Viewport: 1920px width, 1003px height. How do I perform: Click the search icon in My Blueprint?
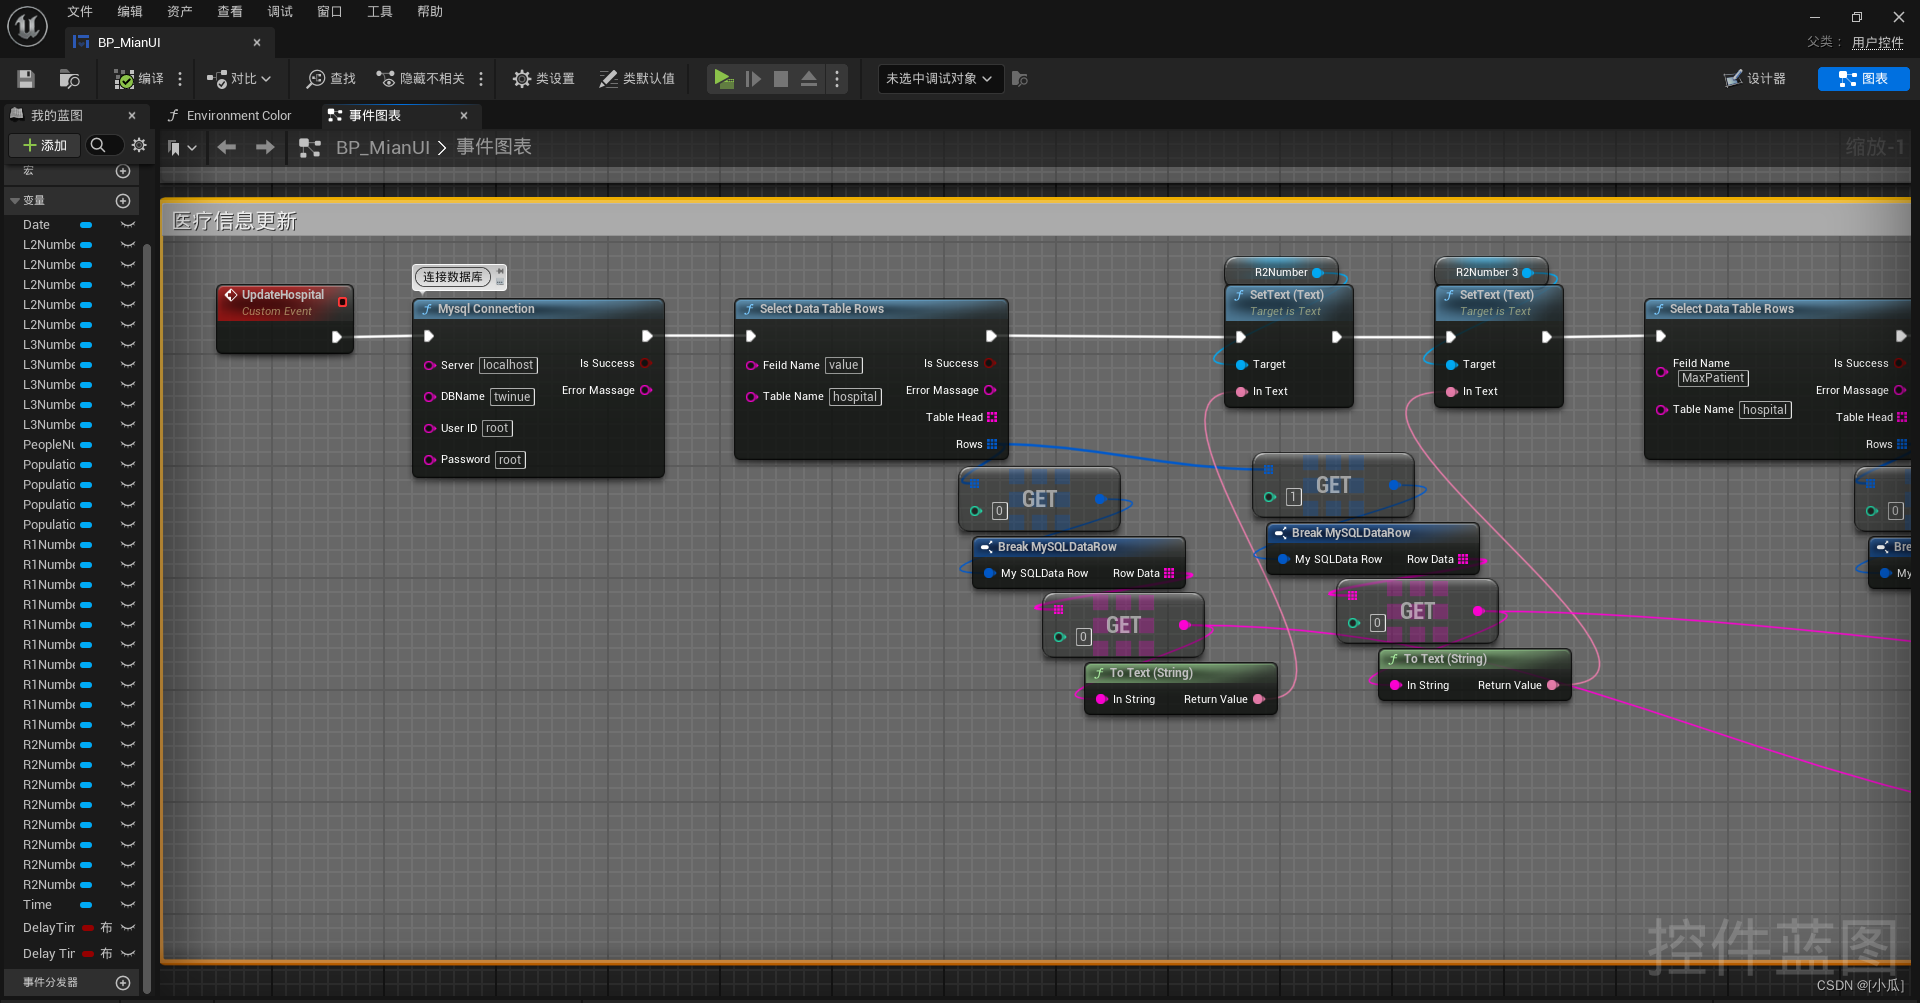[x=98, y=146]
